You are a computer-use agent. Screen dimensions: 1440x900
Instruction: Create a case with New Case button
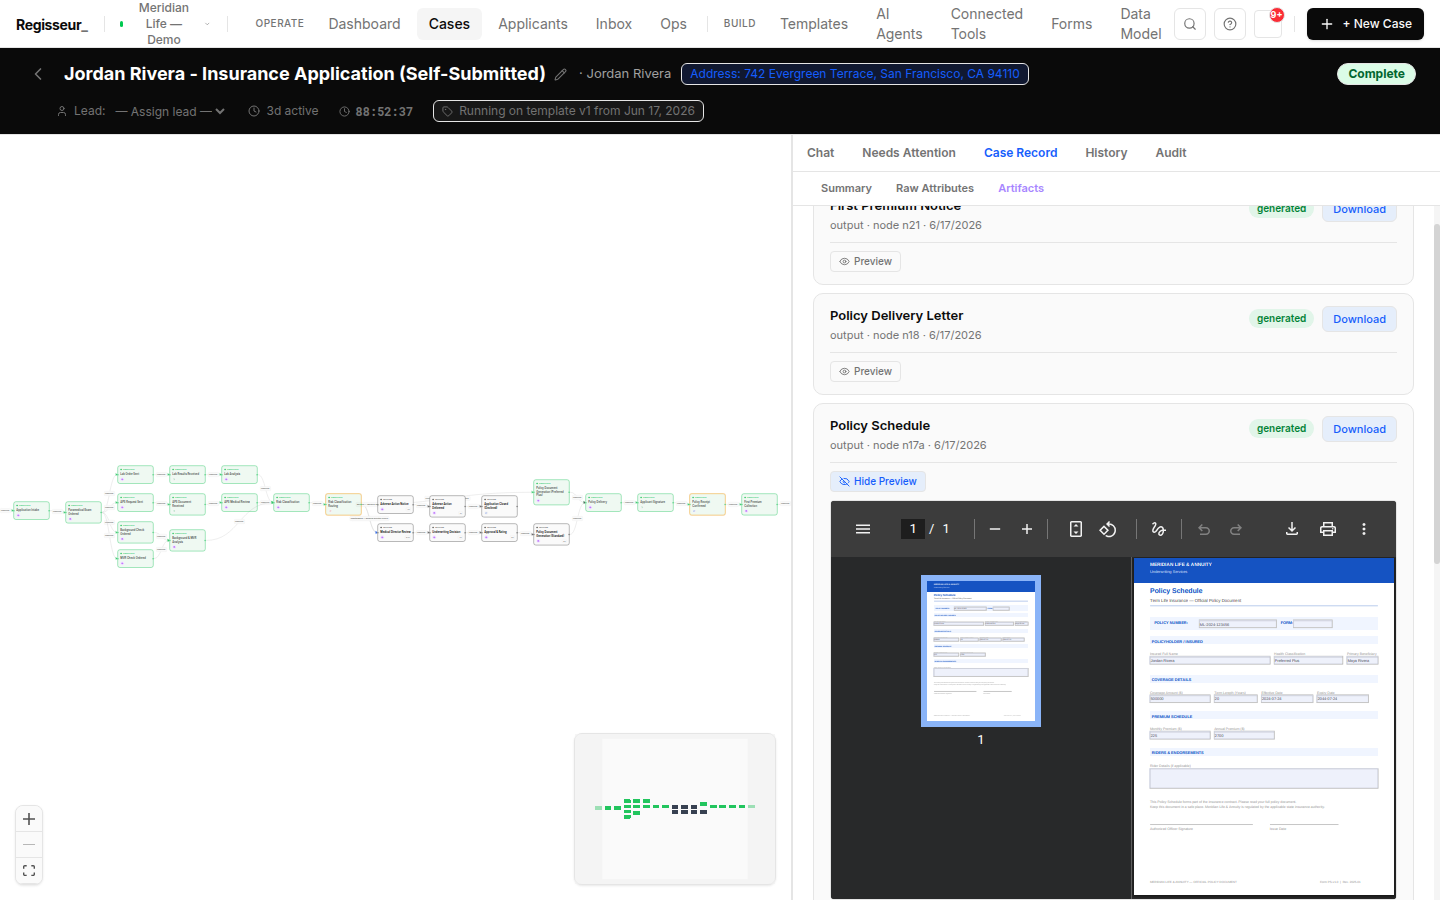[x=1365, y=24]
